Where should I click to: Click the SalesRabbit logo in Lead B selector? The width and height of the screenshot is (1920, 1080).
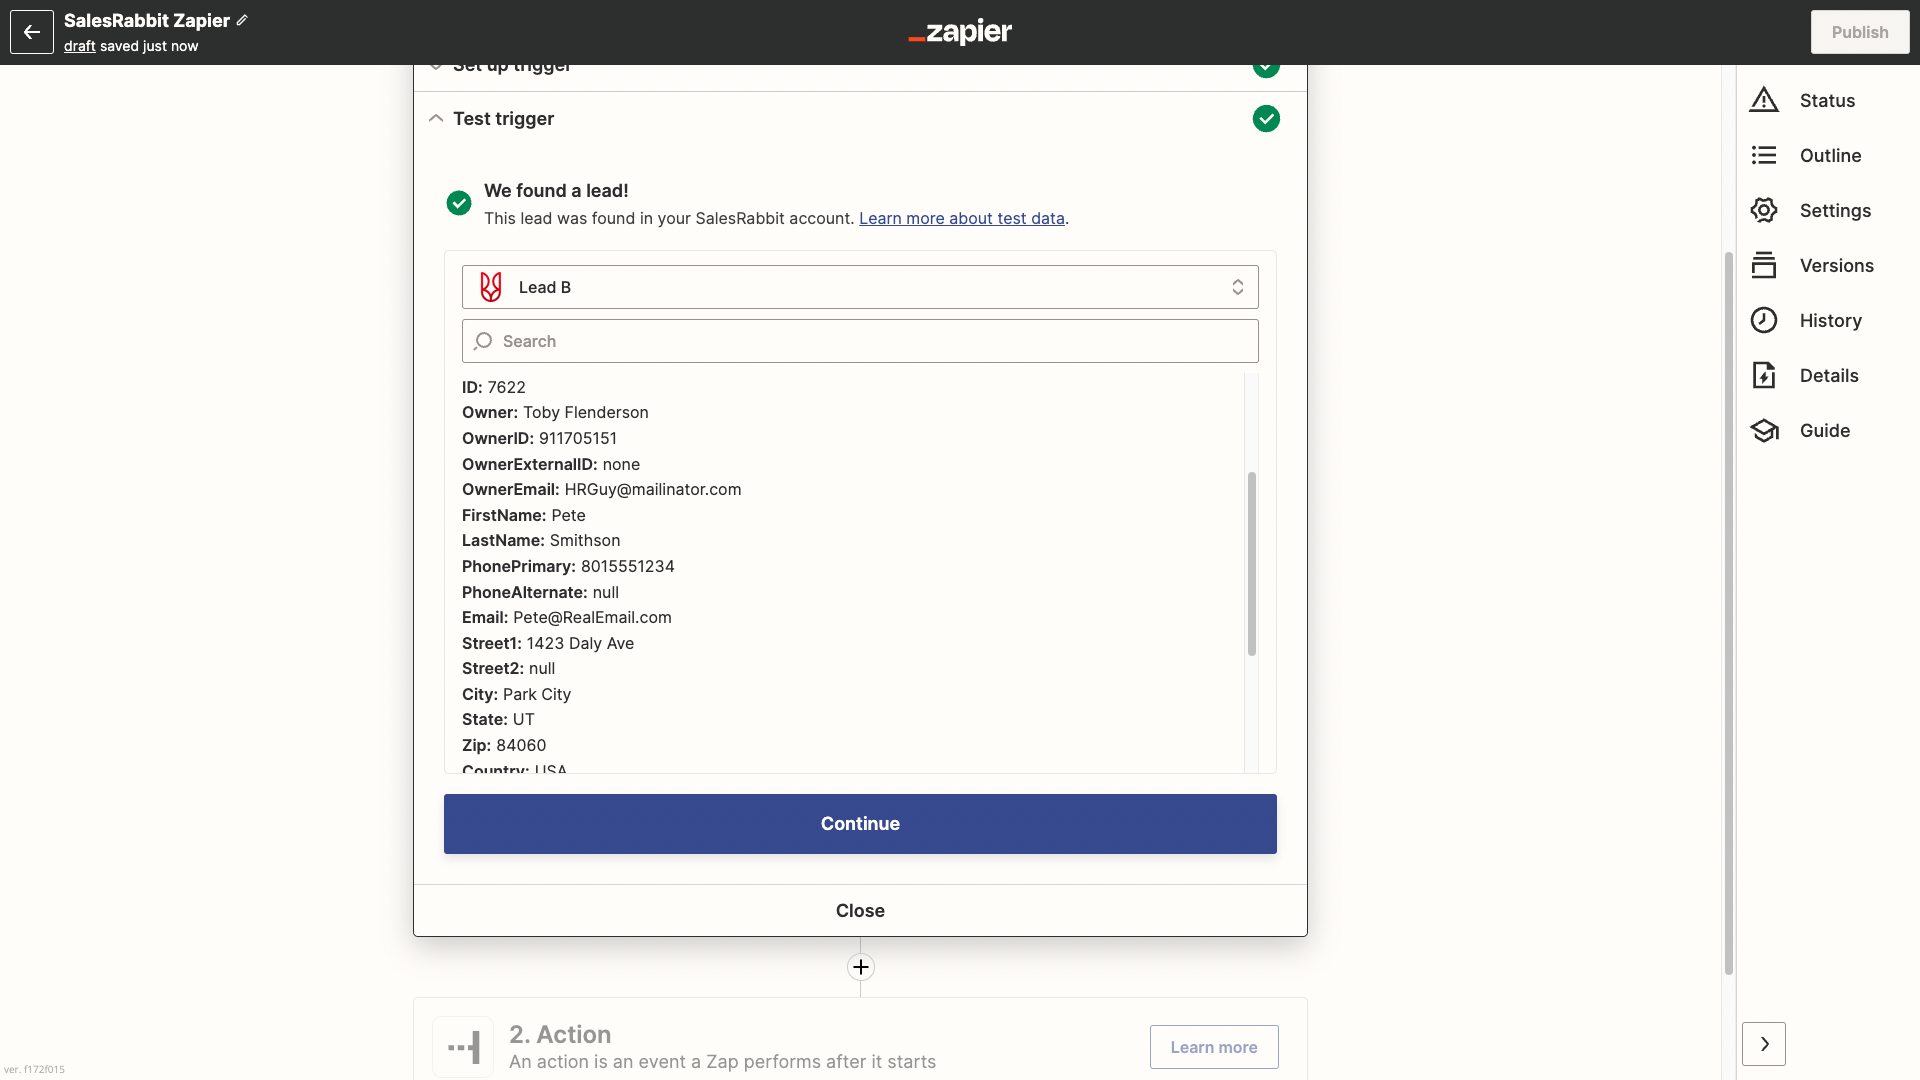(x=491, y=287)
